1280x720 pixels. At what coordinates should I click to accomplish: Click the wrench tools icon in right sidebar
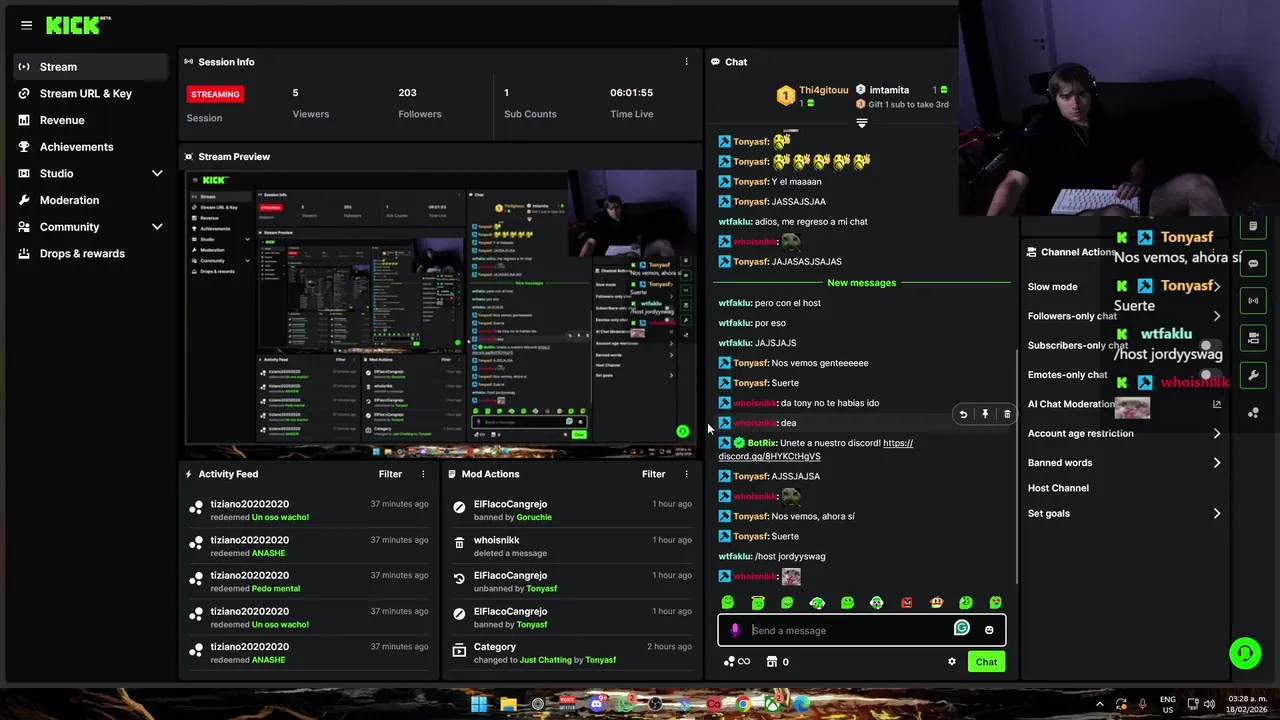(1253, 375)
